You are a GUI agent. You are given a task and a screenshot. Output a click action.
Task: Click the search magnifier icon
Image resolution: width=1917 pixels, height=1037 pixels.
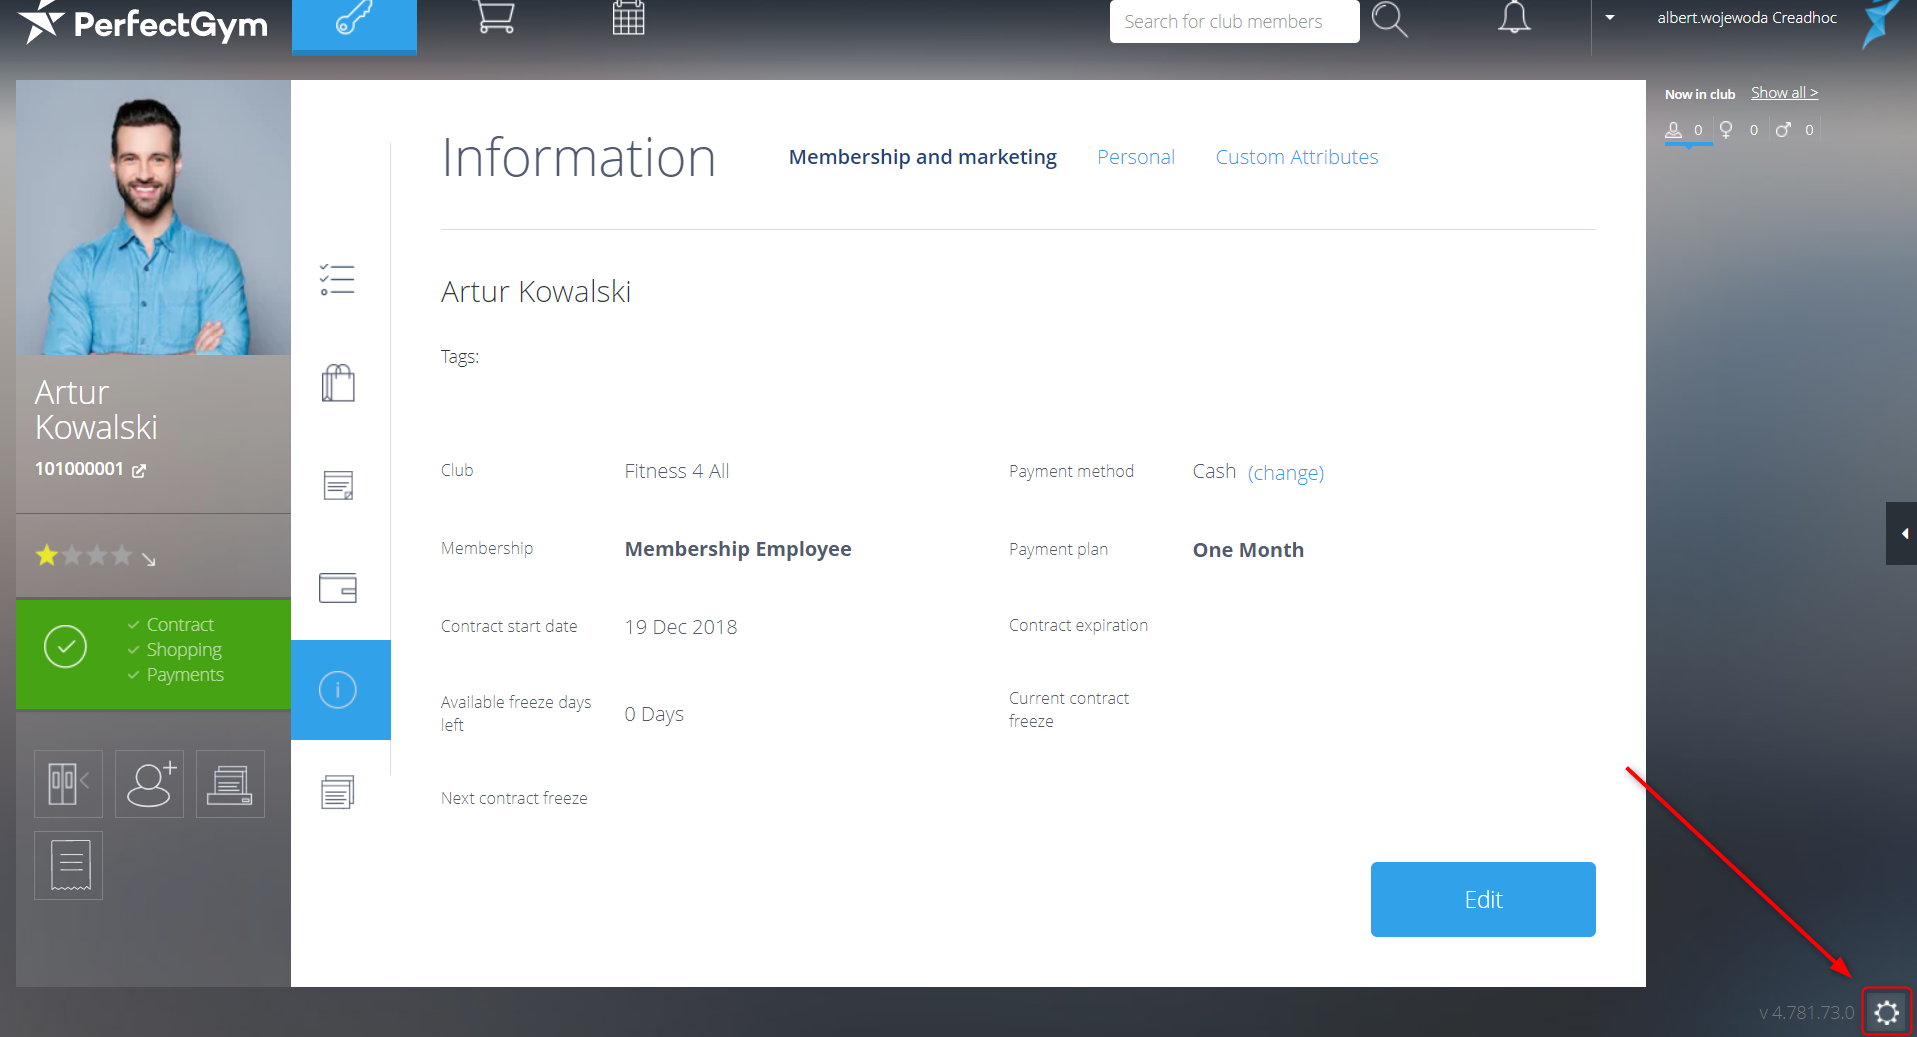[1389, 20]
